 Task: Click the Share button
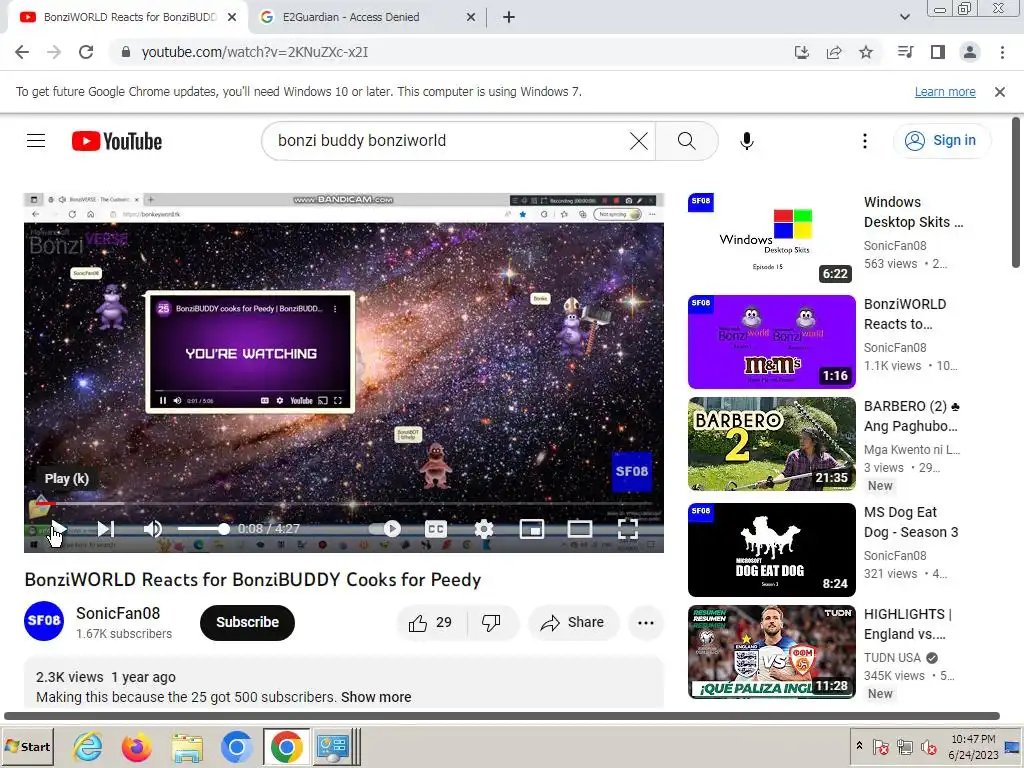click(573, 623)
